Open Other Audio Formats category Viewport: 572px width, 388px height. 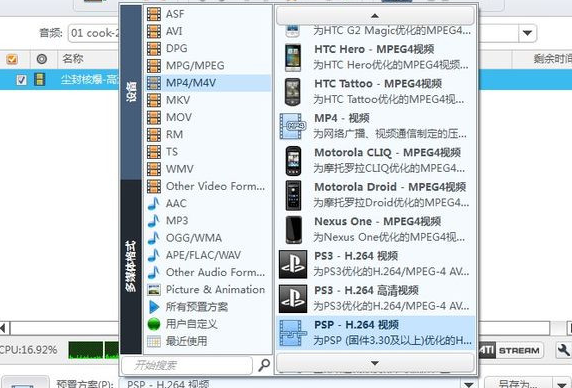point(208,272)
